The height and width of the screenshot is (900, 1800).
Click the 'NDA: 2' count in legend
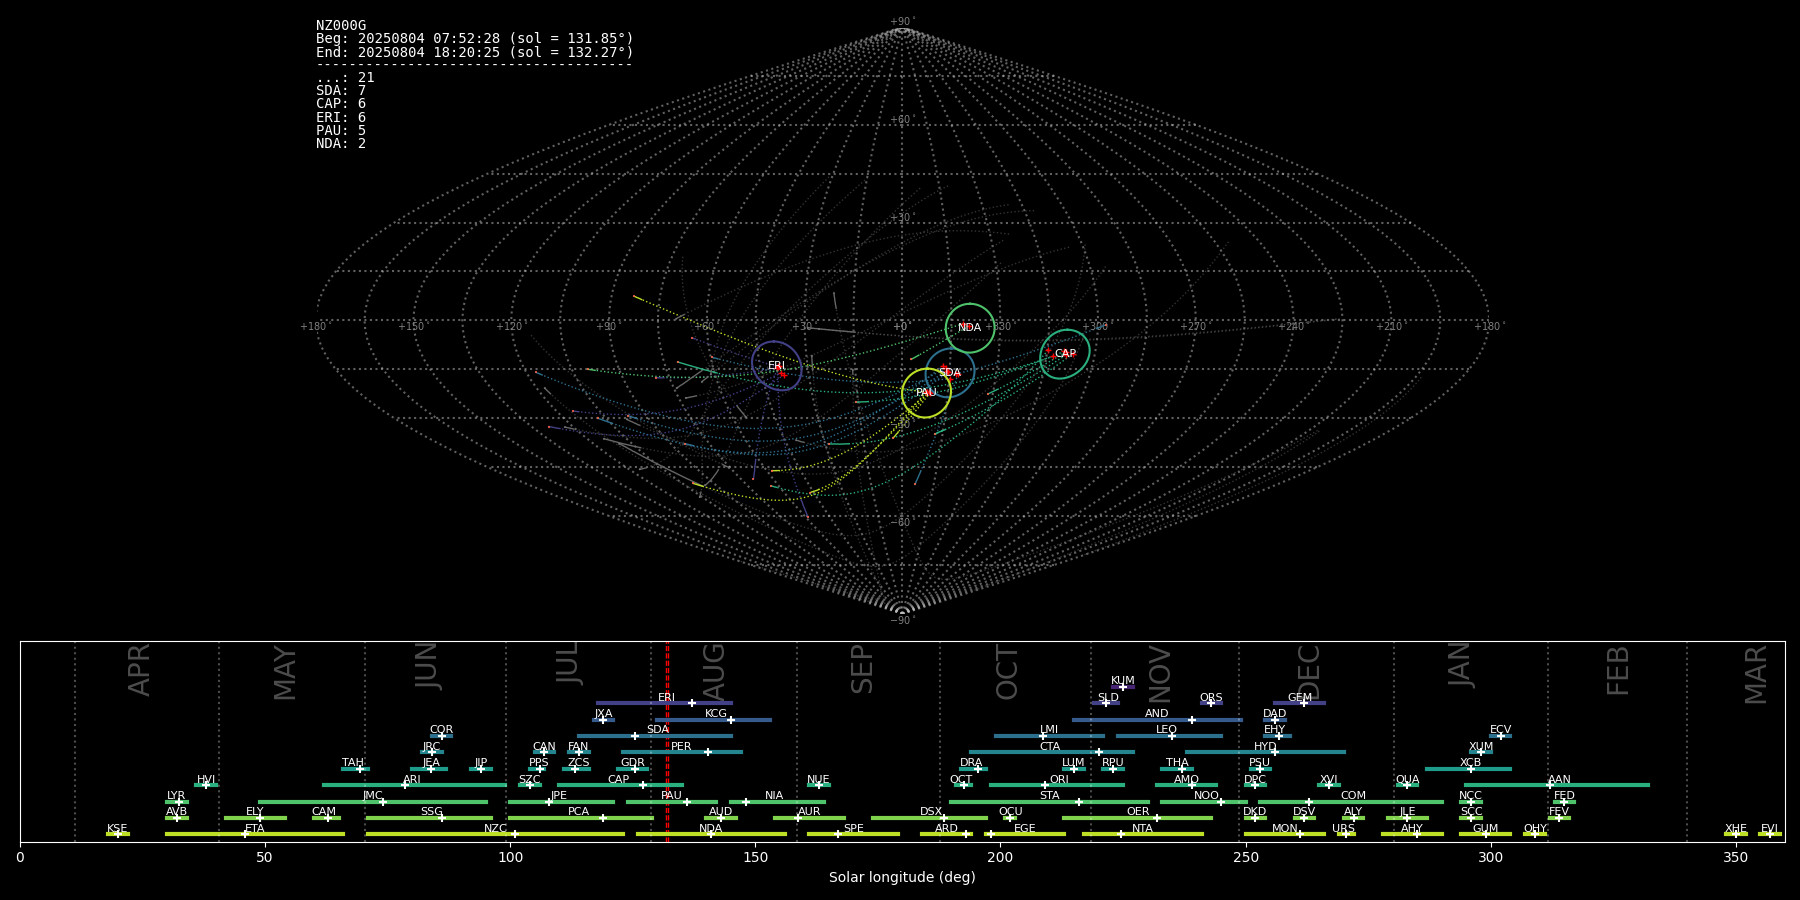coord(341,143)
